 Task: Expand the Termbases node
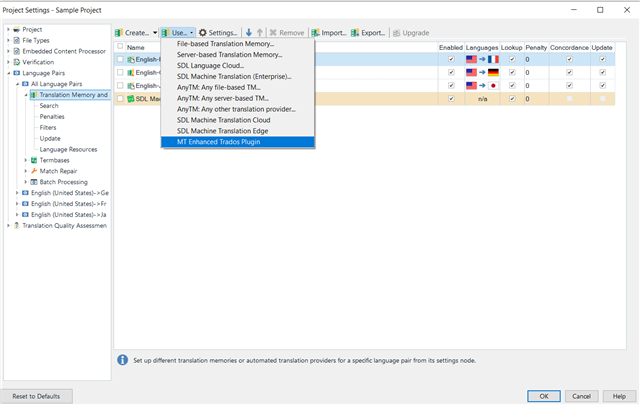(x=26, y=160)
